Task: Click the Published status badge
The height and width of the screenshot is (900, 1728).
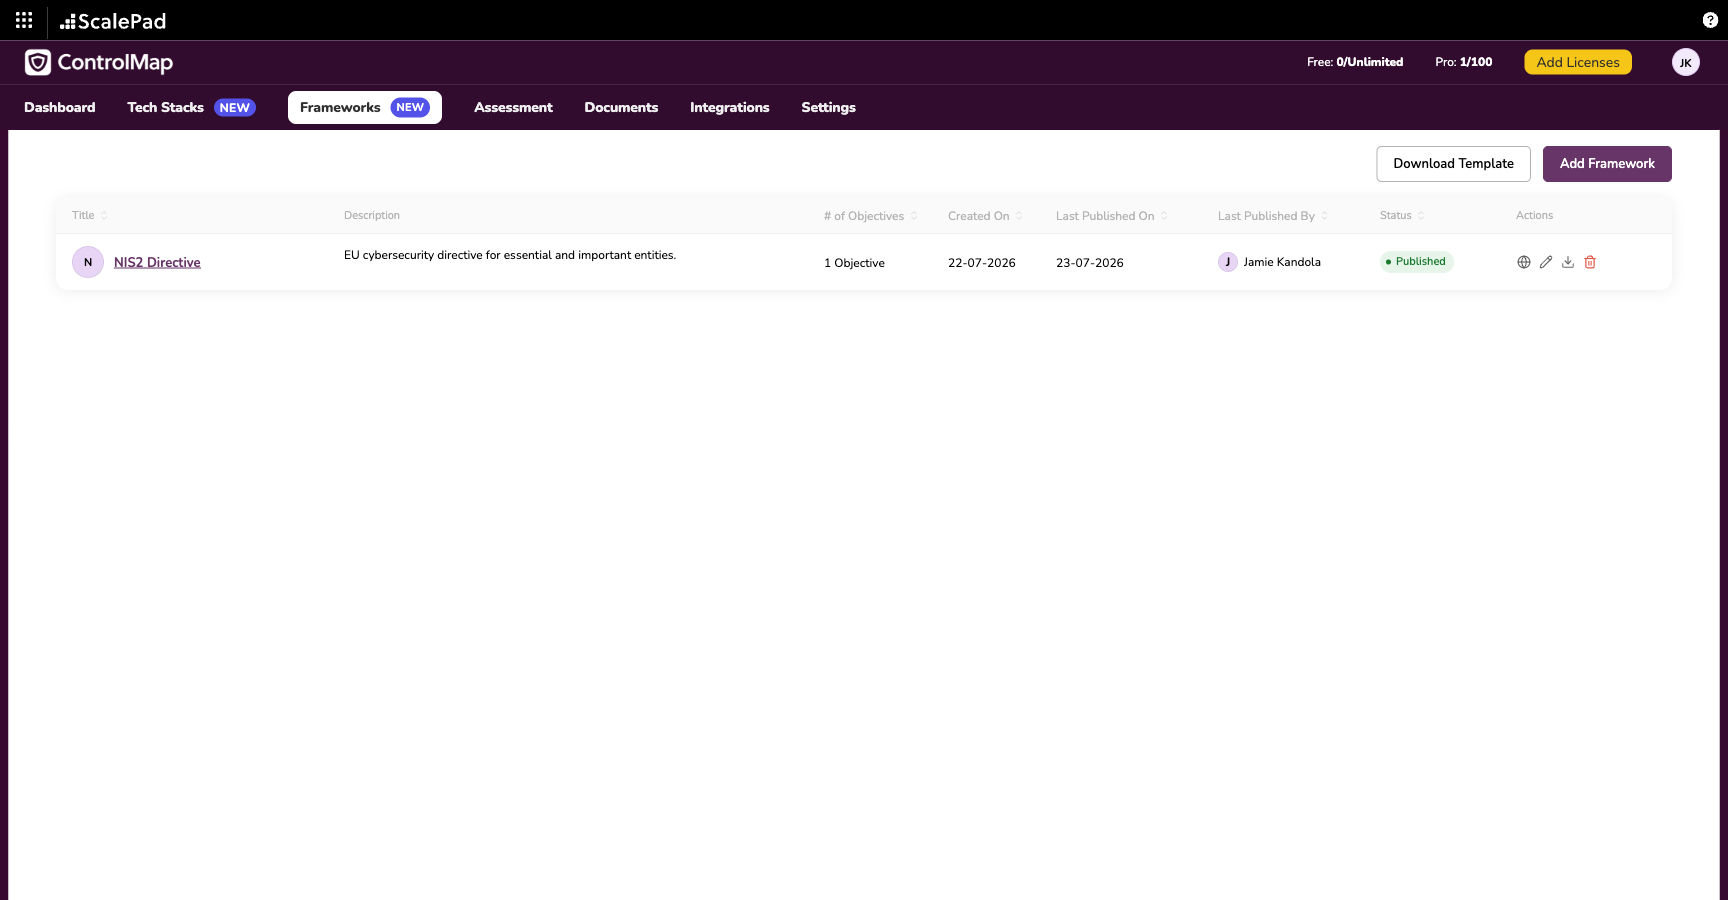Action: (1416, 262)
